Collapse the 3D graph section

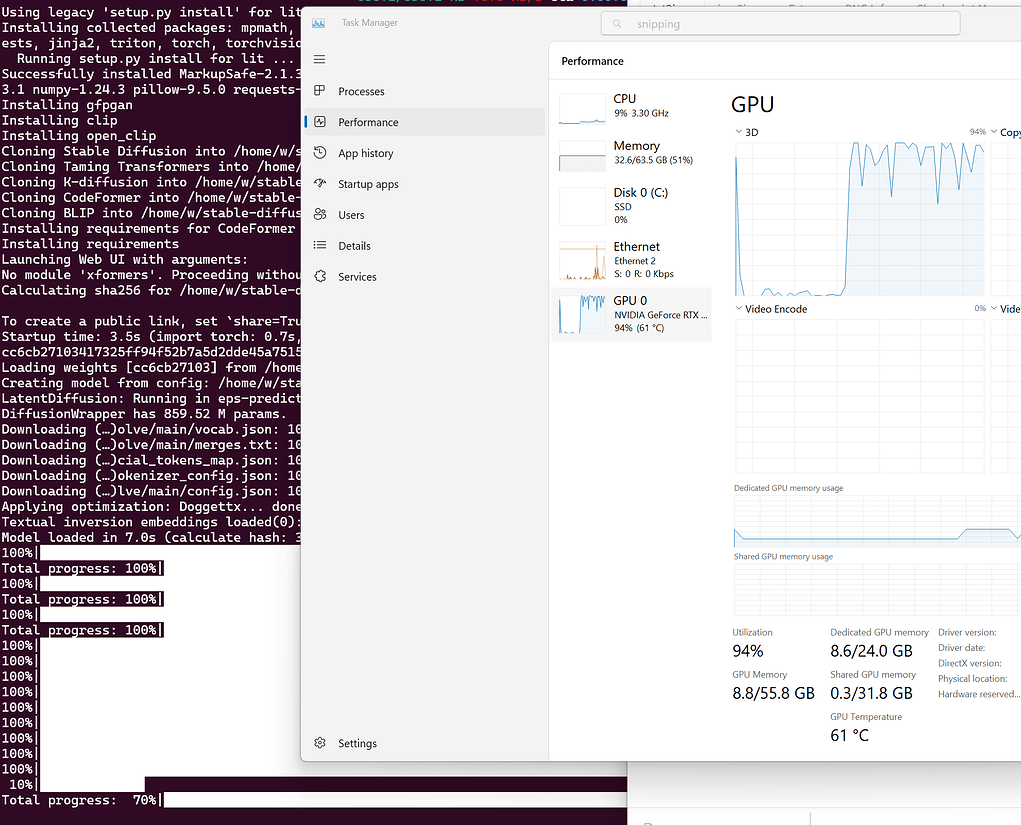point(737,131)
